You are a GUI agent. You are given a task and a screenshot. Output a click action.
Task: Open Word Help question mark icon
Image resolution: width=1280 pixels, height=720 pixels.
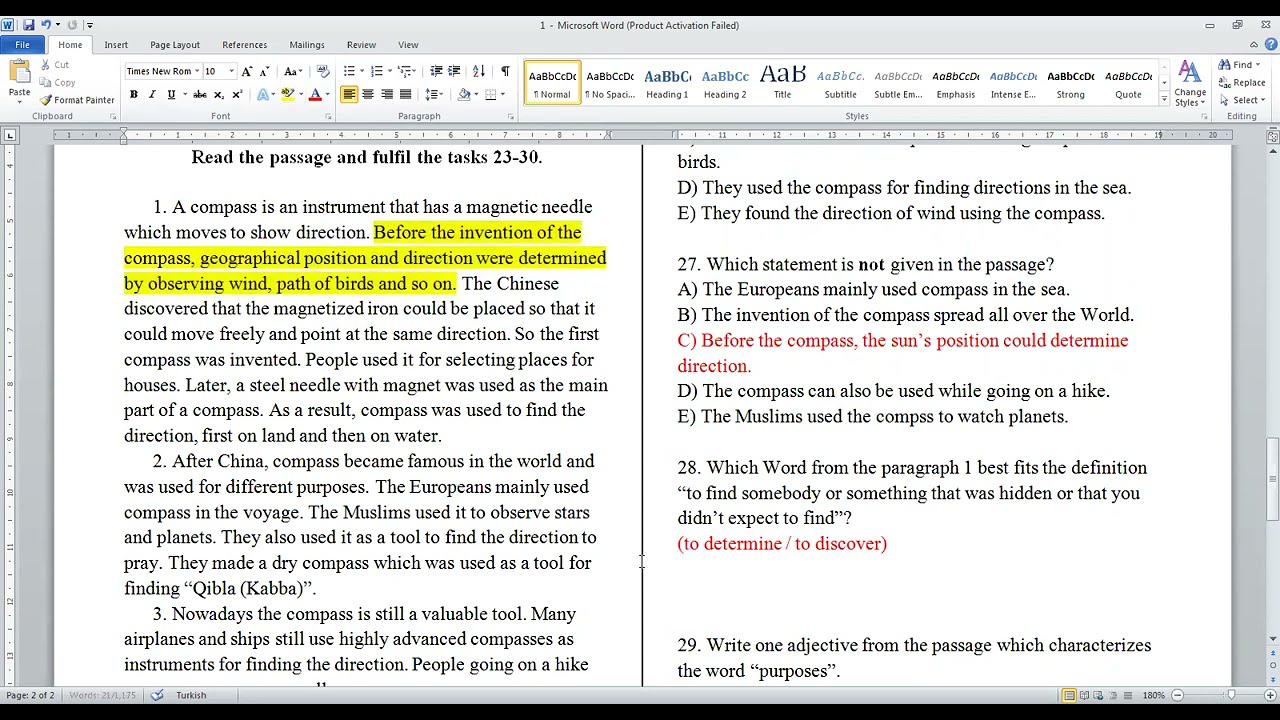point(1271,45)
